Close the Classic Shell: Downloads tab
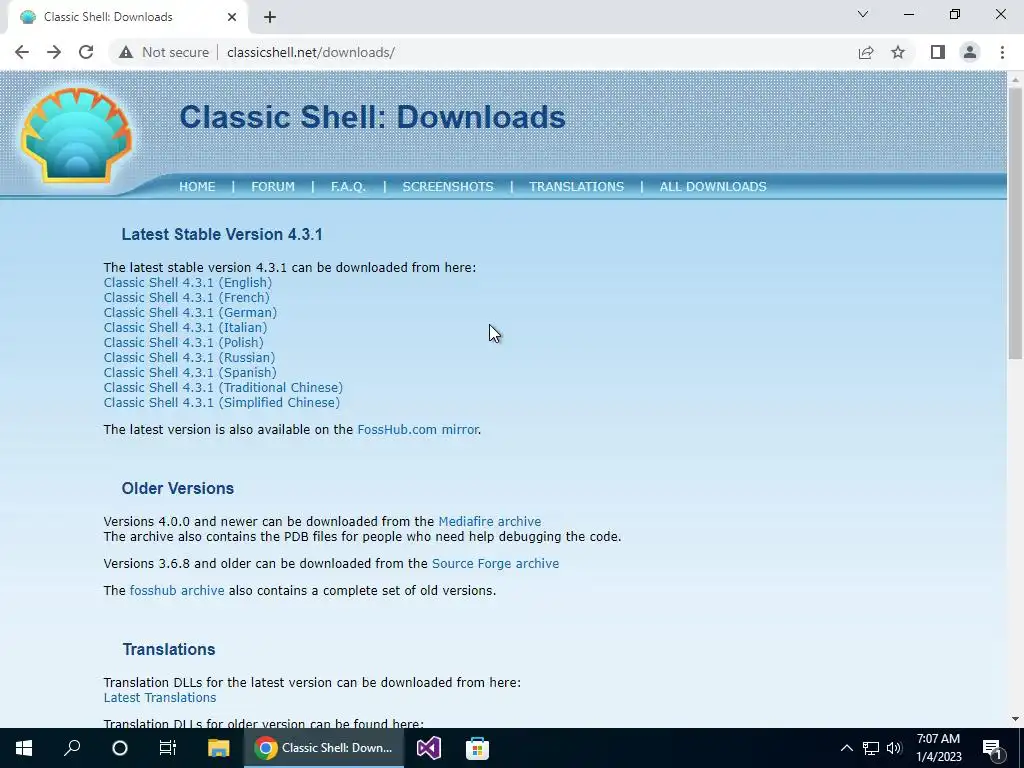 [x=232, y=17]
